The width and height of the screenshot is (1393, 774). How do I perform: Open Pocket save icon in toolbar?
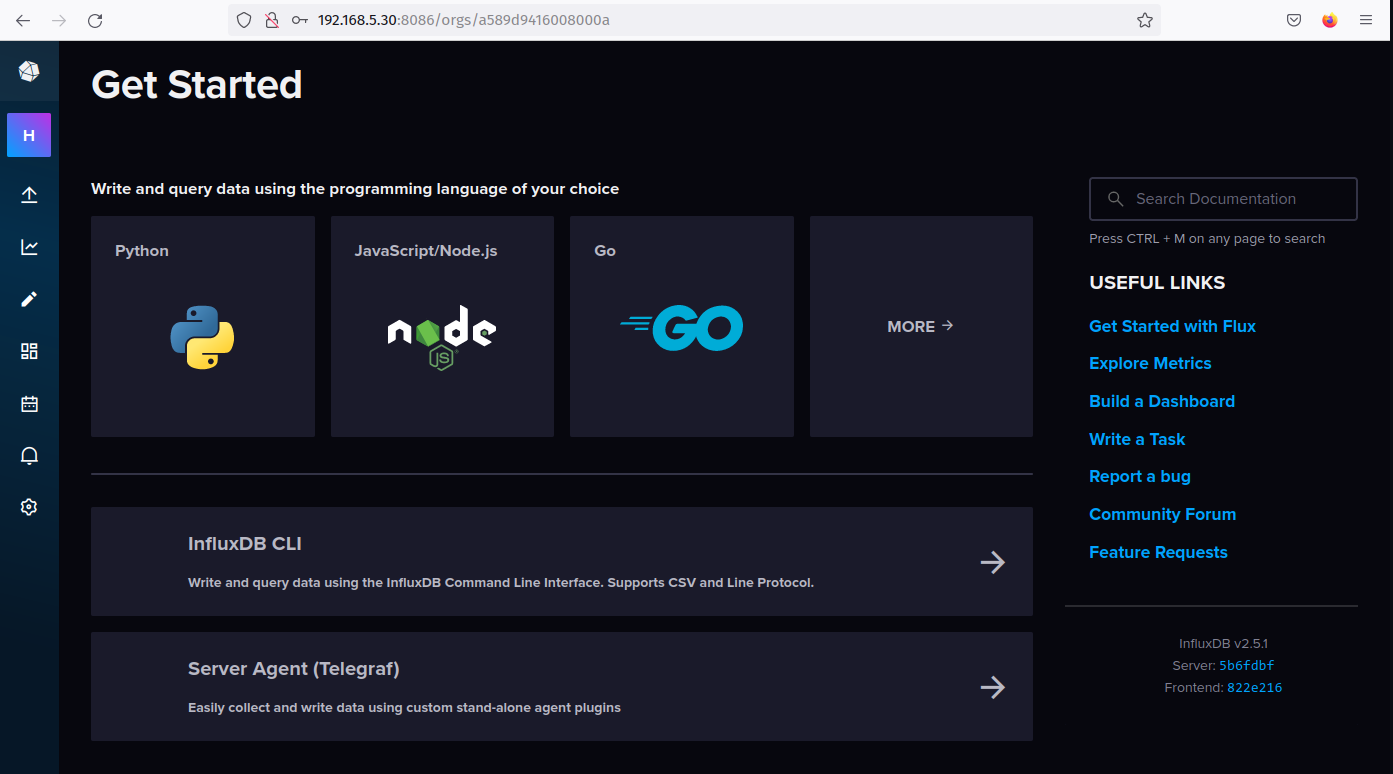[x=1294, y=20]
